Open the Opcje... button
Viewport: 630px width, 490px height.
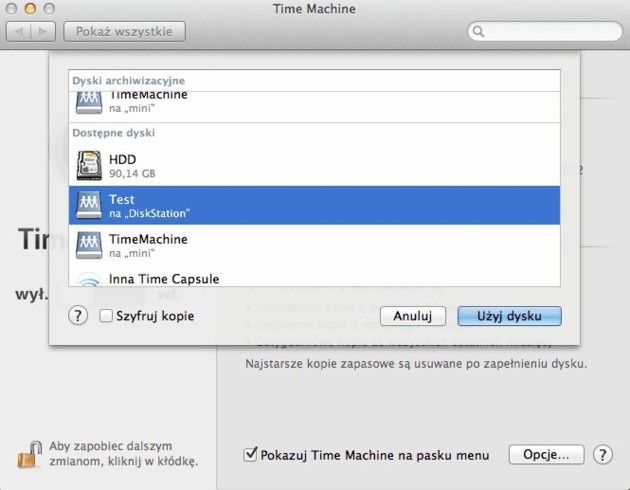(x=546, y=455)
